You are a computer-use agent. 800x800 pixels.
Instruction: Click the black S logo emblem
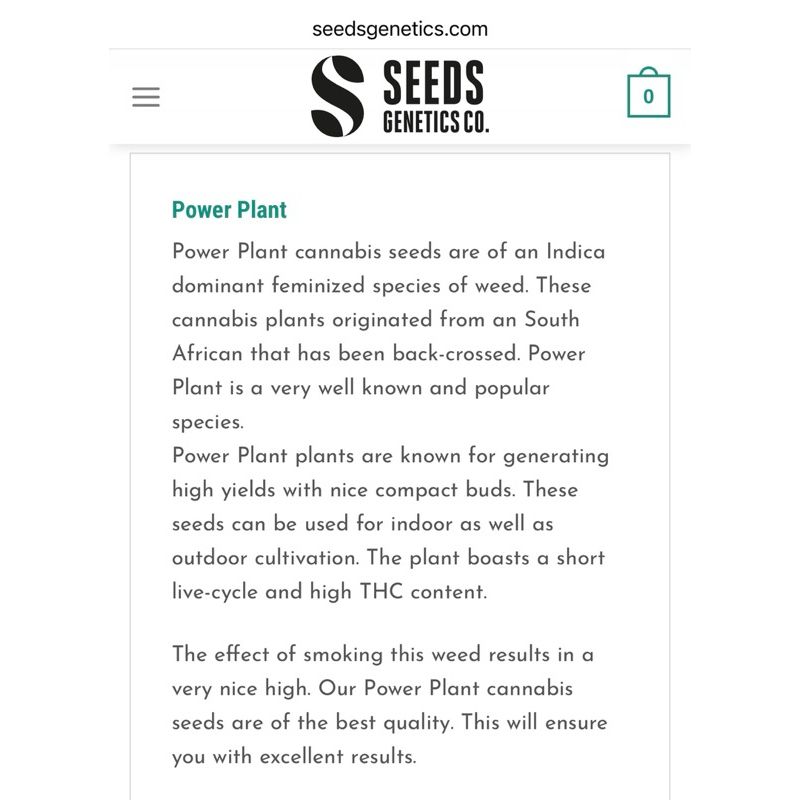pyautogui.click(x=337, y=97)
